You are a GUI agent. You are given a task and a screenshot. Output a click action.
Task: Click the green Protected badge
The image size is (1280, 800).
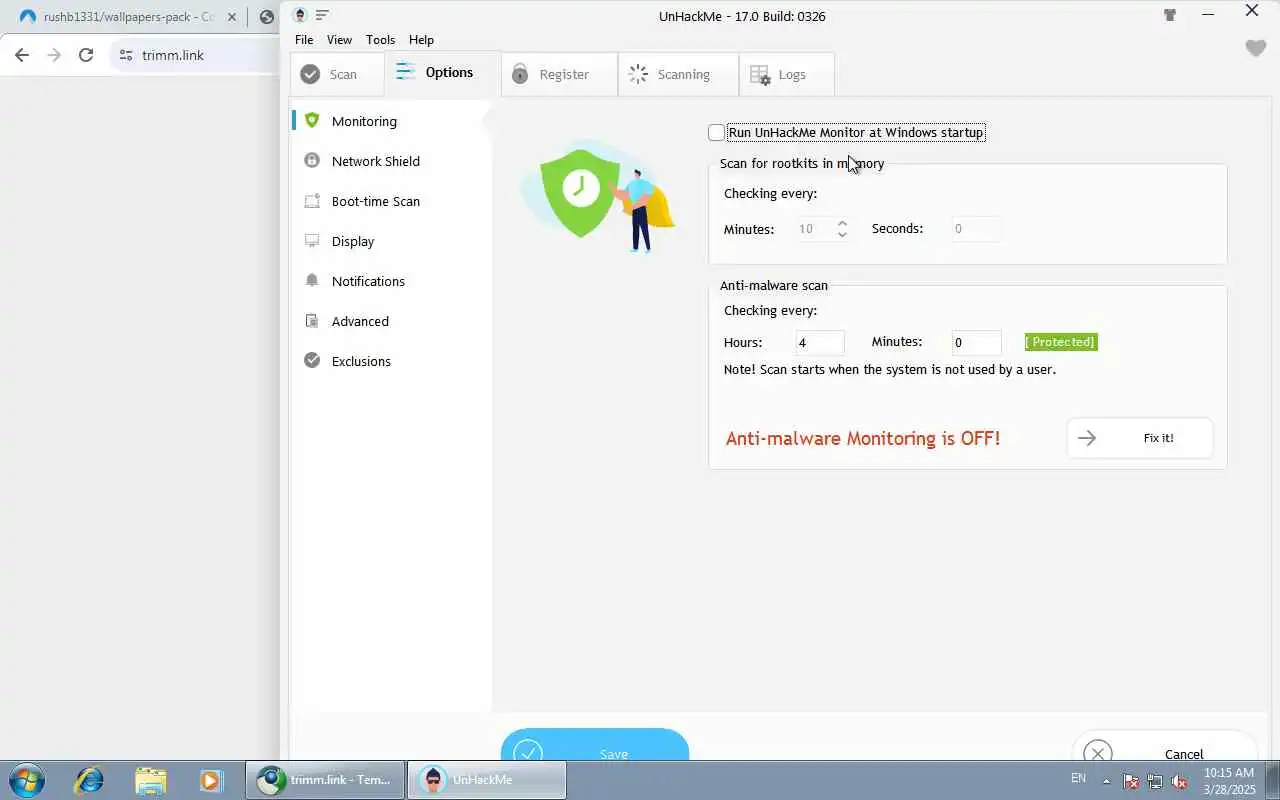click(x=1061, y=342)
